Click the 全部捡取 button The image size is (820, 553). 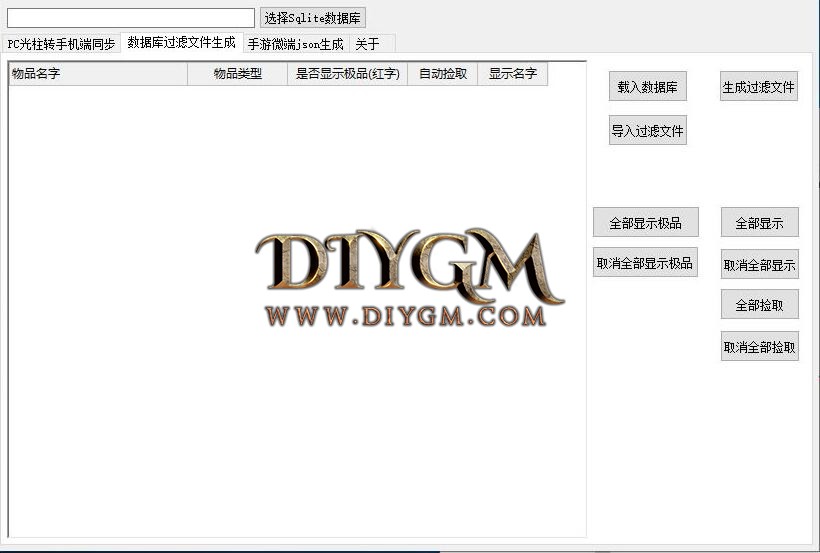pyautogui.click(x=759, y=304)
